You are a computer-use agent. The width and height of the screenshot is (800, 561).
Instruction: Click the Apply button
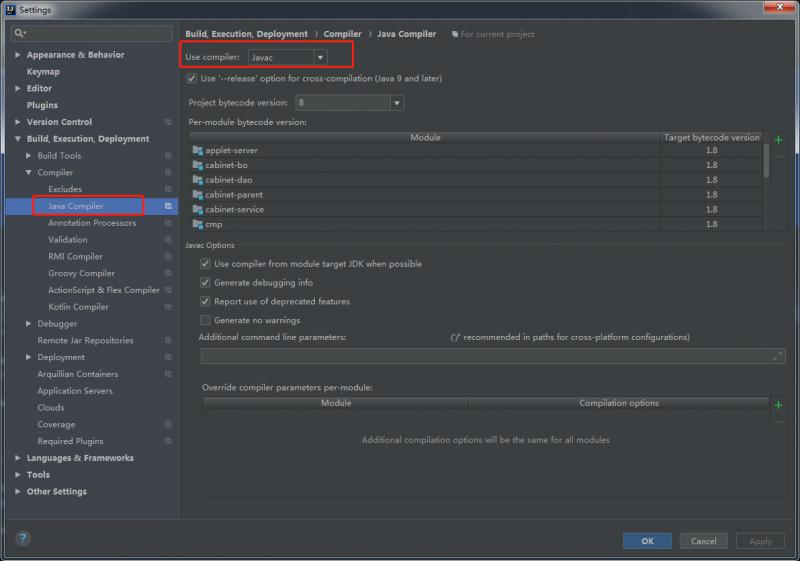coord(760,541)
